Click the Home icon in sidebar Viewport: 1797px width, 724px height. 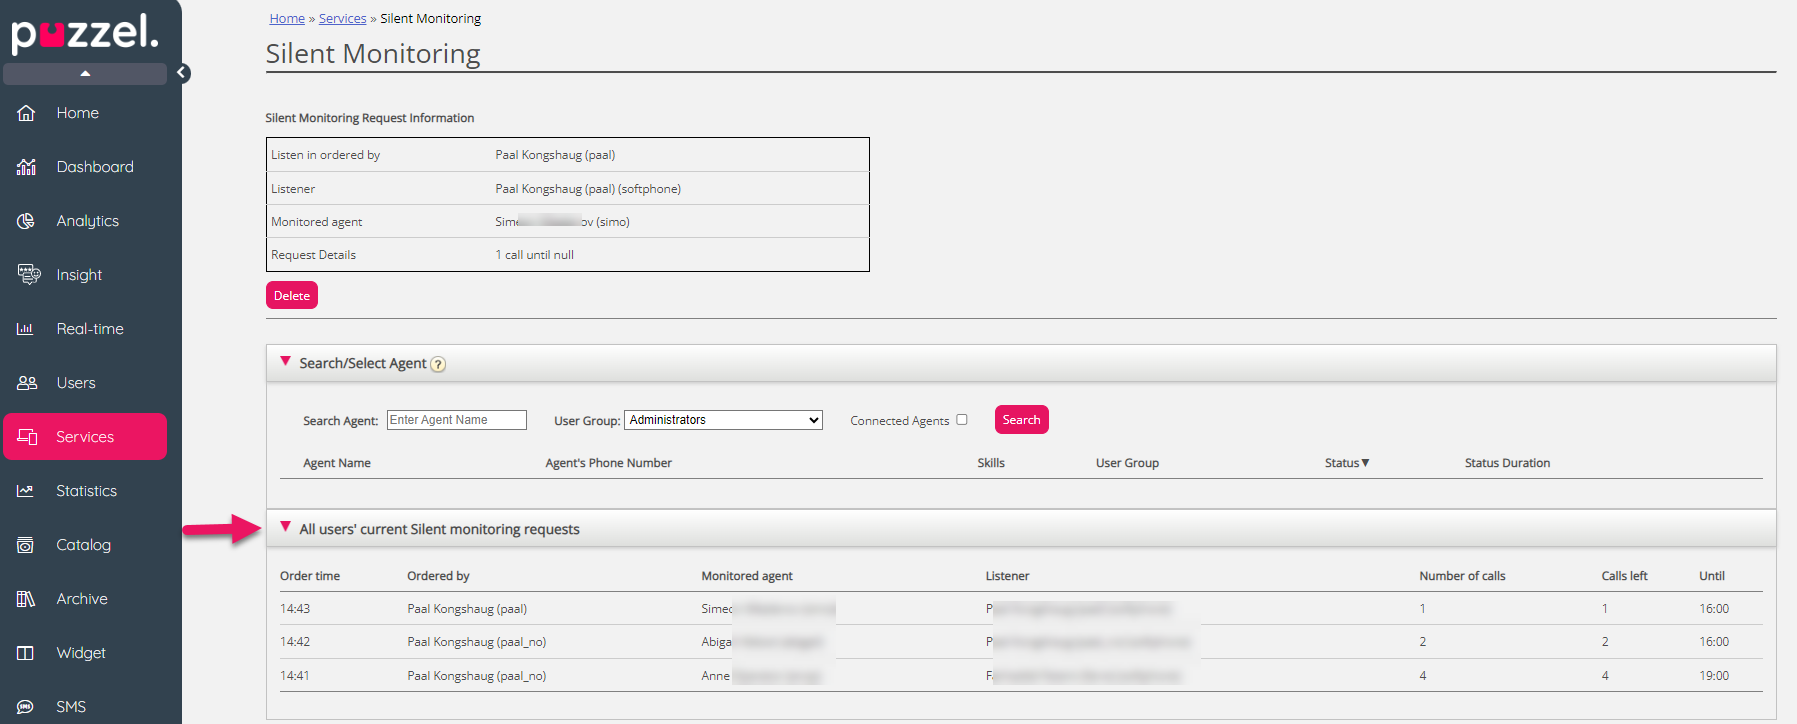pyautogui.click(x=26, y=113)
